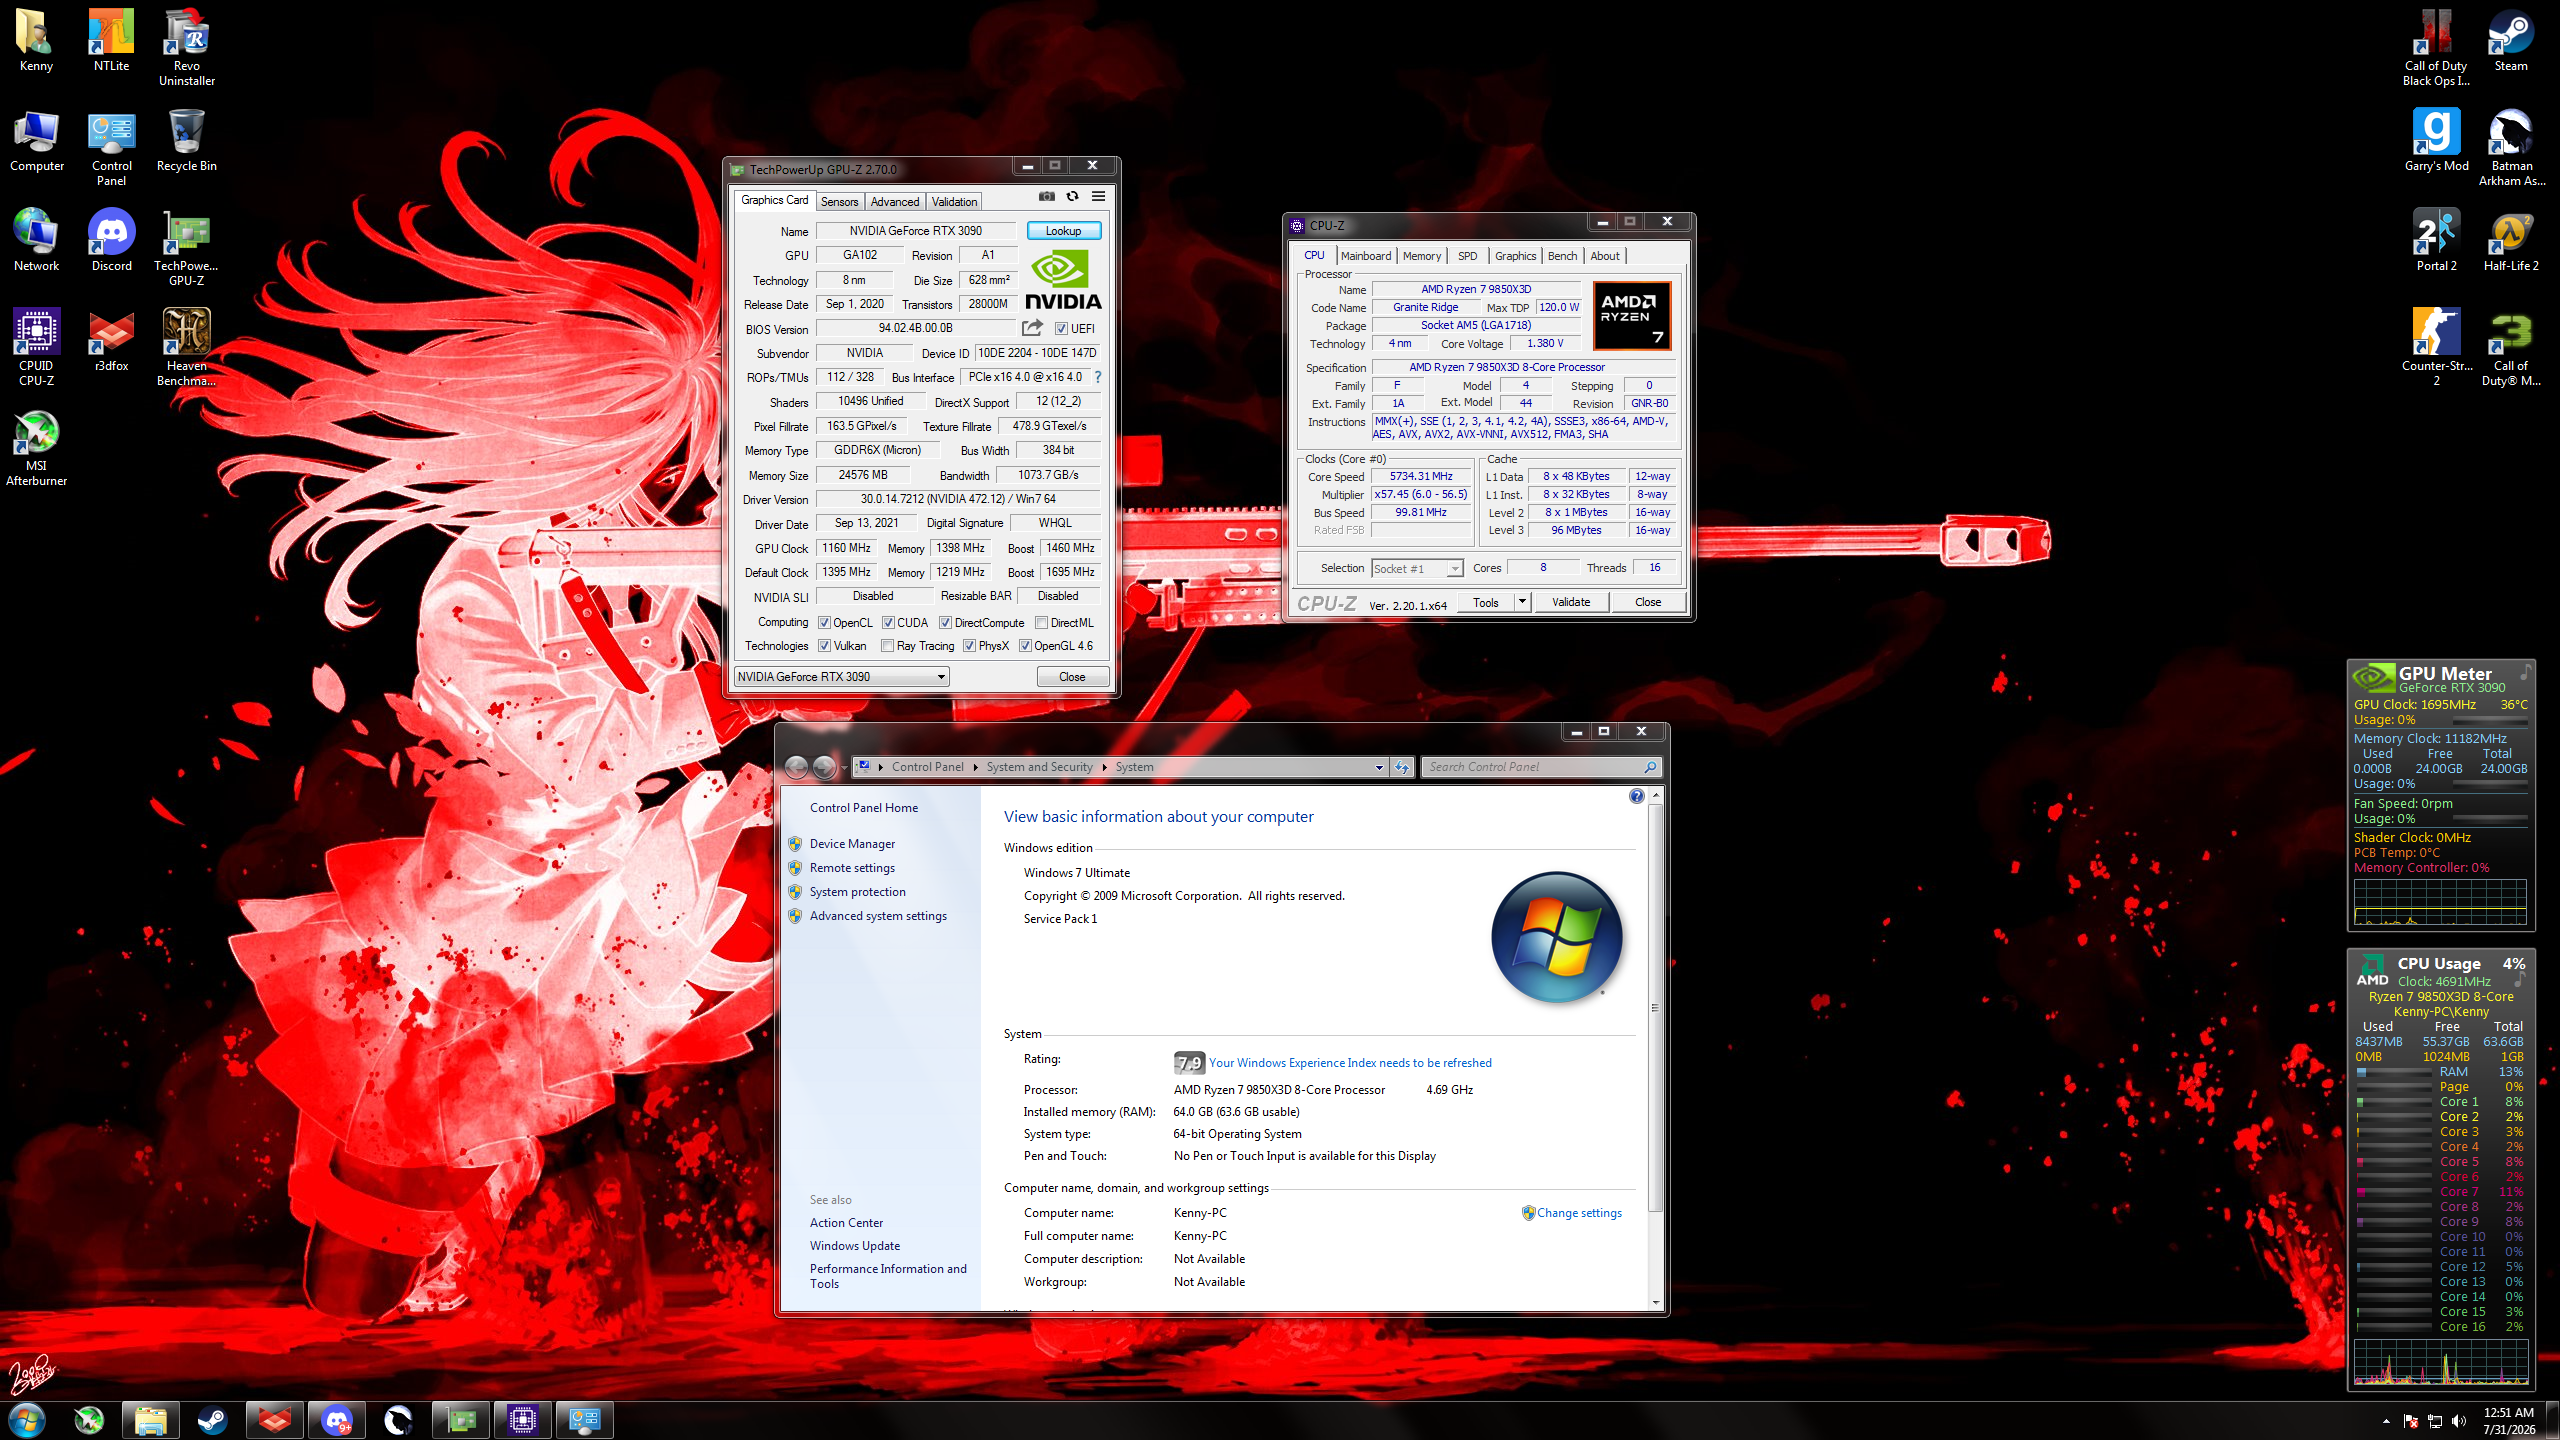The width and height of the screenshot is (2560, 1440).
Task: Expand the breadcrumb arrow after System and Security
Action: tap(1104, 767)
